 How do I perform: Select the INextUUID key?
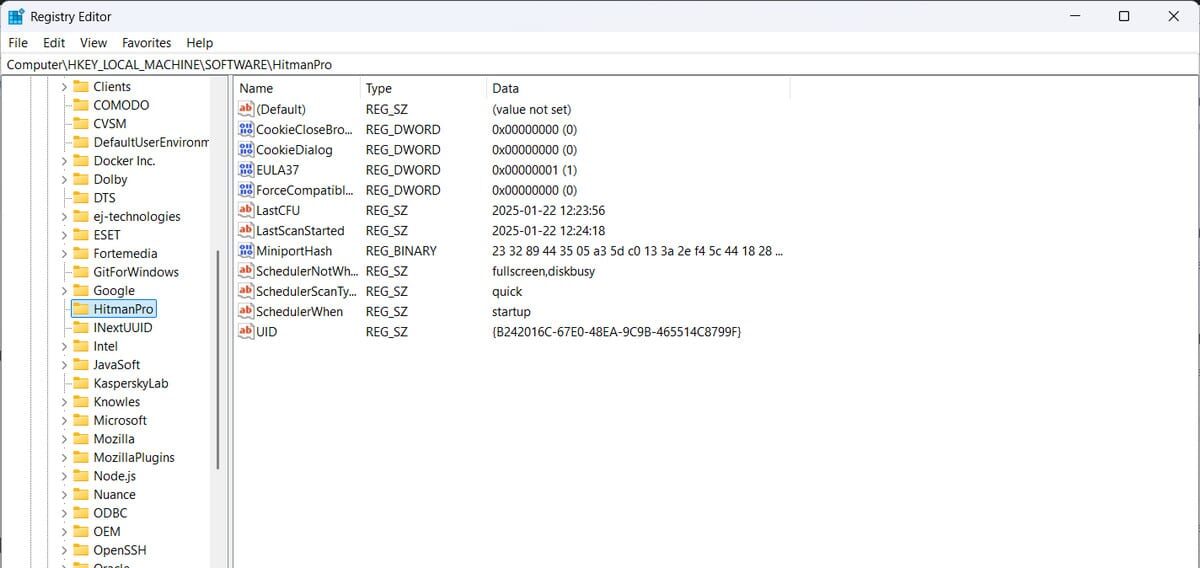[123, 327]
